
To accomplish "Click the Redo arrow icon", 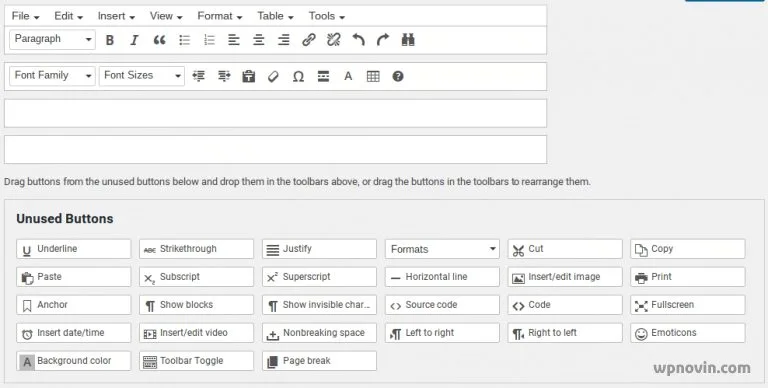I will click(x=383, y=40).
